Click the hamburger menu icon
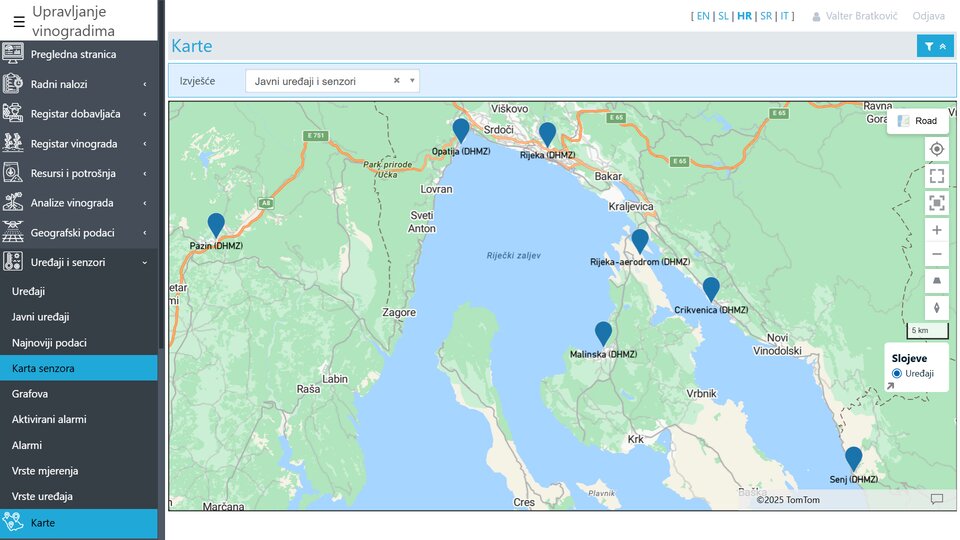Image resolution: width=960 pixels, height=540 pixels. click(19, 21)
